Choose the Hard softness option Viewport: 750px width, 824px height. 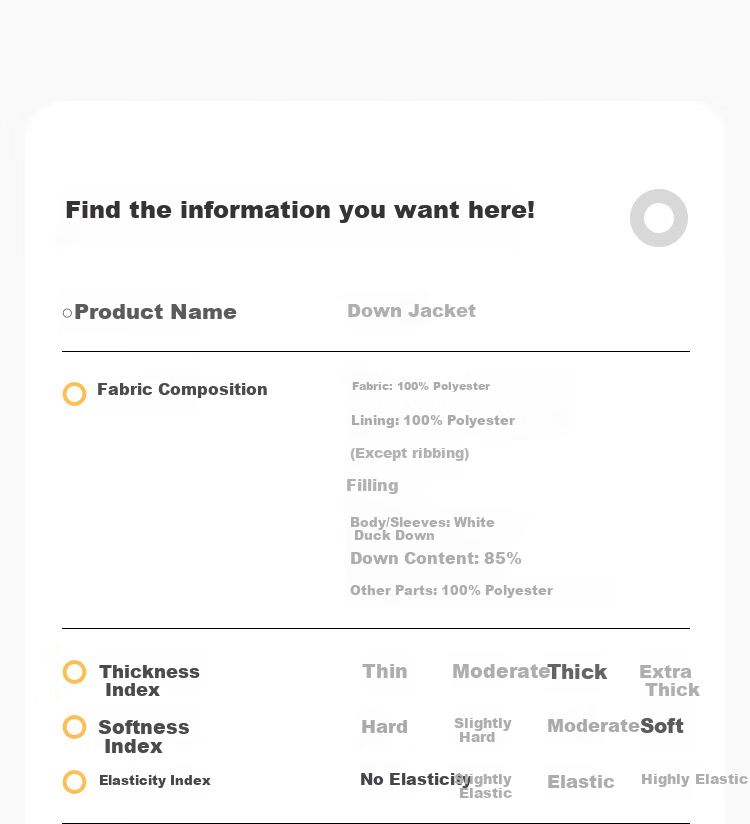coord(384,727)
